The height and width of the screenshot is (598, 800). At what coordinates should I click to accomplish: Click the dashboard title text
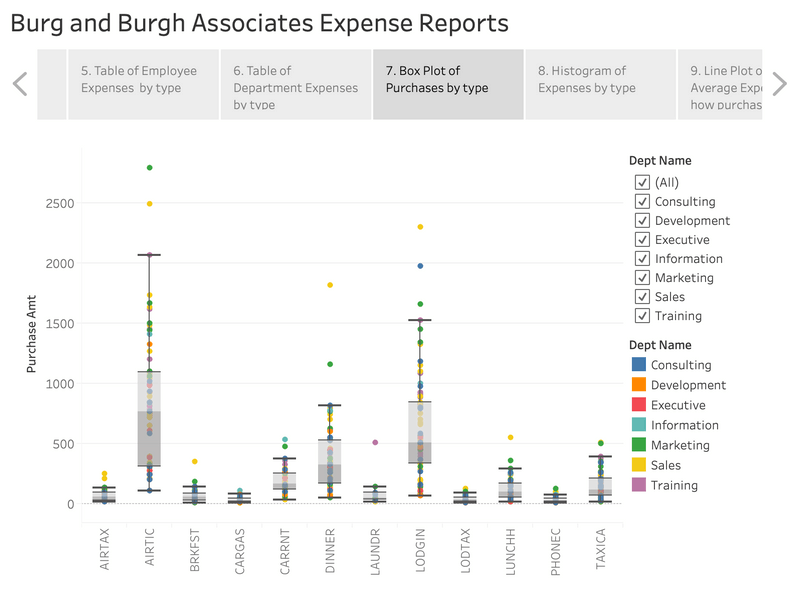pyautogui.click(x=259, y=23)
